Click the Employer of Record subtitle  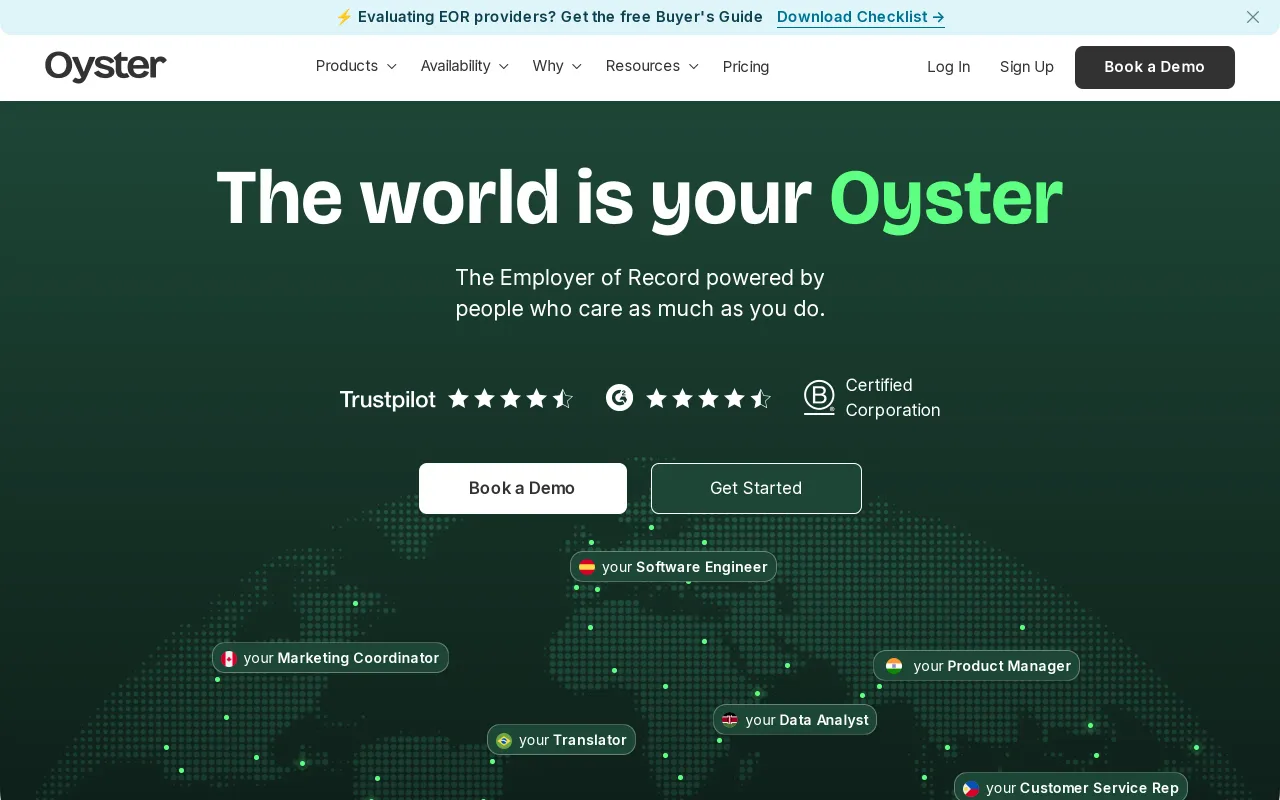(640, 293)
